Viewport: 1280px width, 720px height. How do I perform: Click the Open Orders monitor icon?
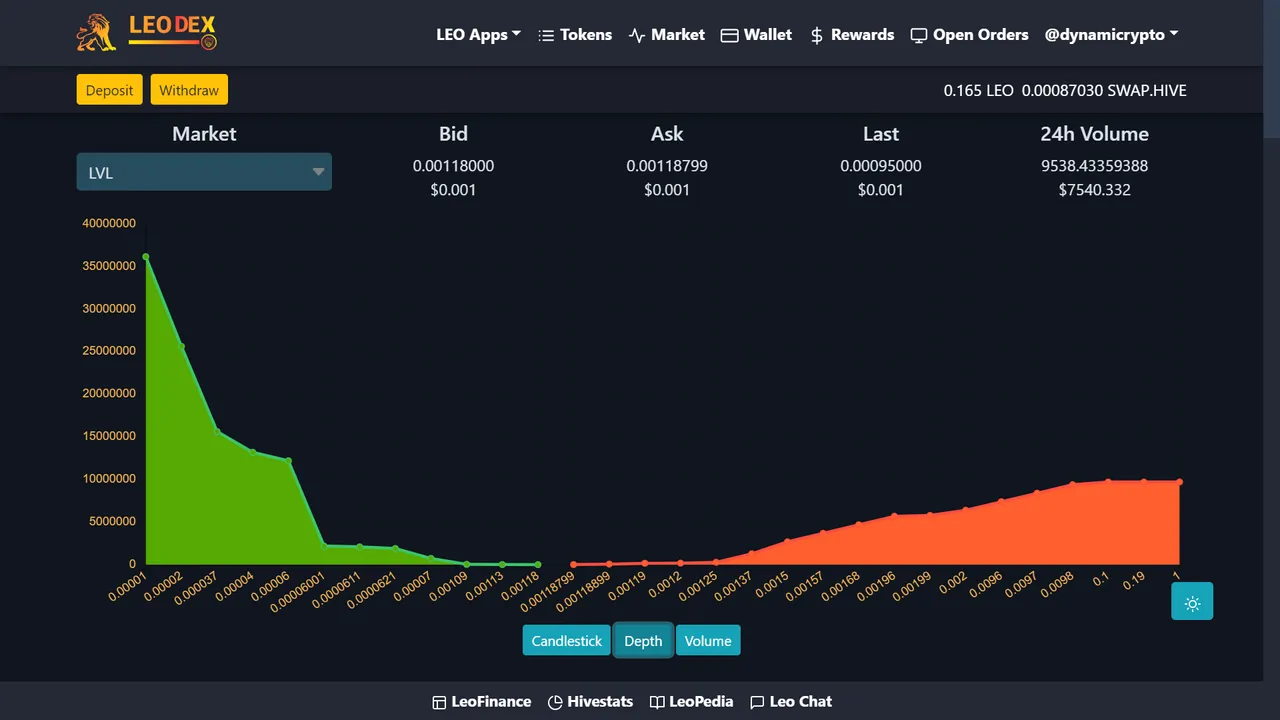919,35
